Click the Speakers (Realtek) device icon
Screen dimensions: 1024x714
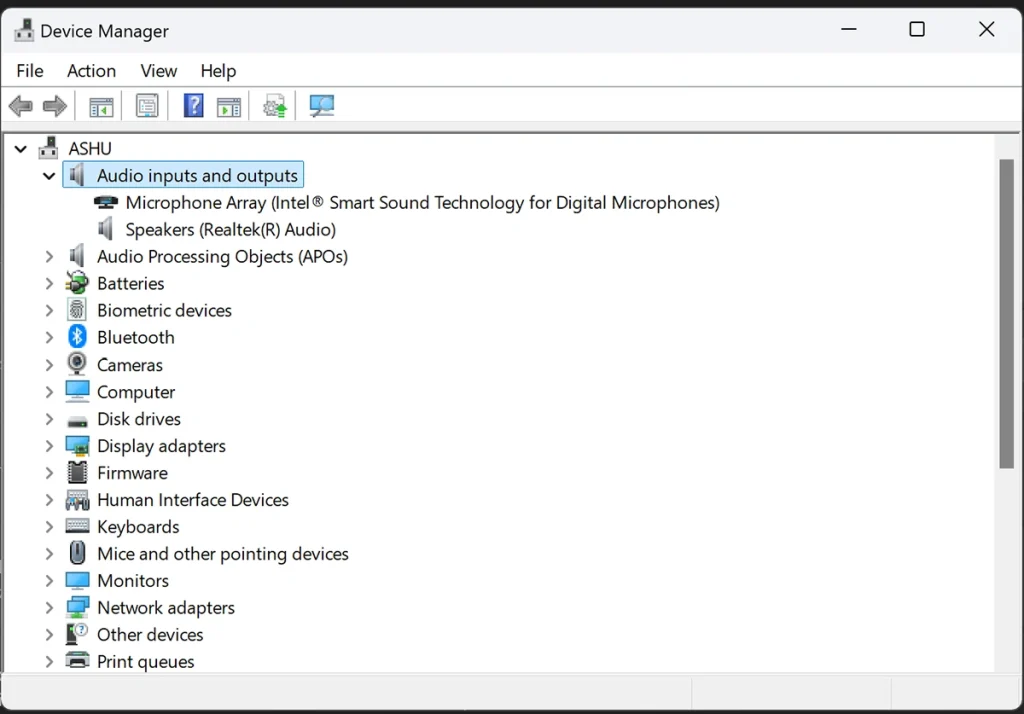(105, 229)
